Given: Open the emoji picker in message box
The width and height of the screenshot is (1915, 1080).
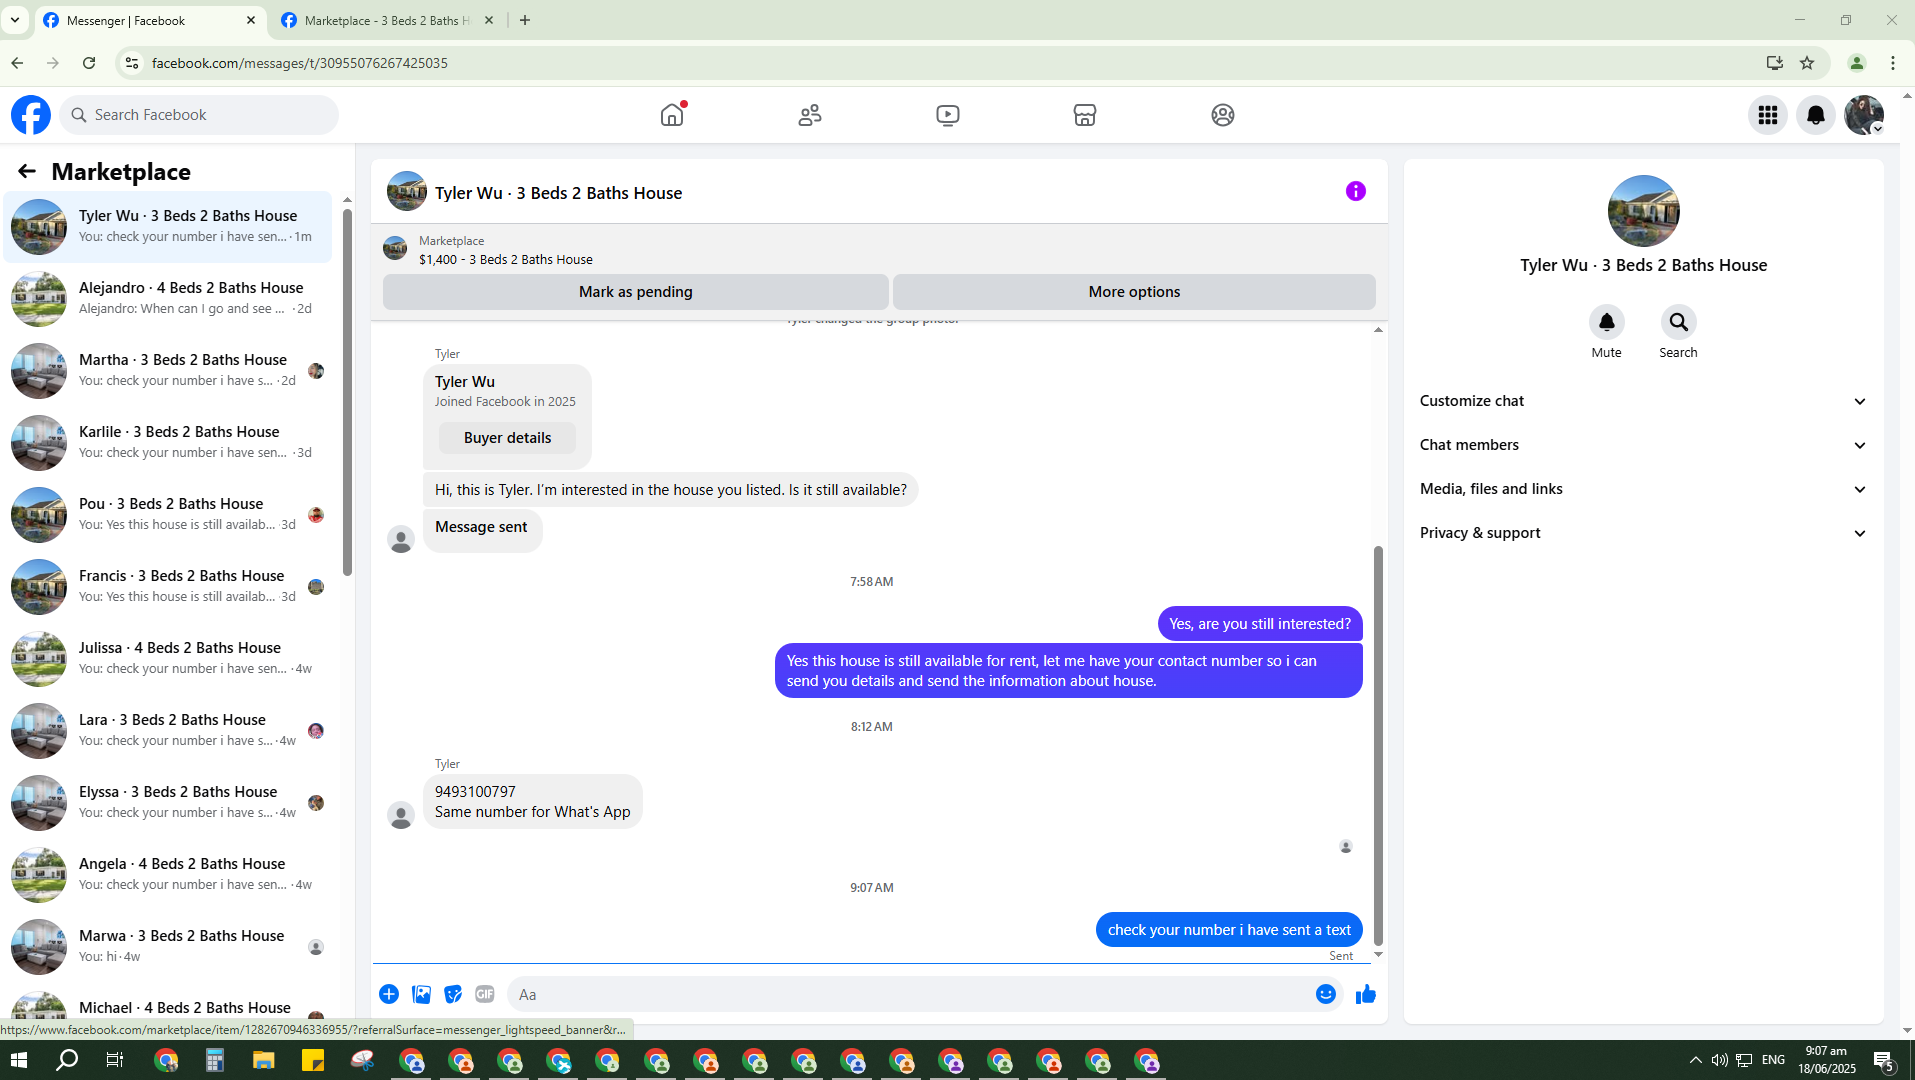Looking at the screenshot, I should pyautogui.click(x=1326, y=994).
